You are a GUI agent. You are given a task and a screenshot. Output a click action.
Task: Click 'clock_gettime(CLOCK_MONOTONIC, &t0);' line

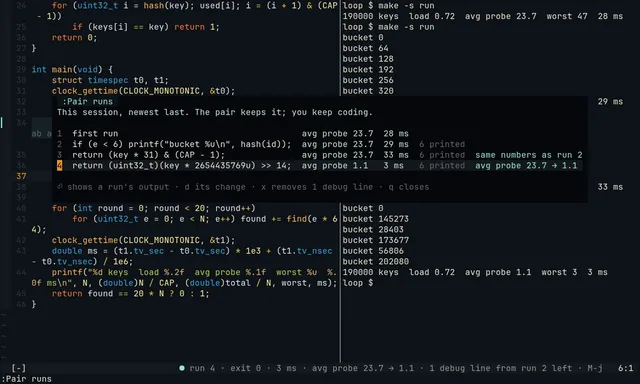143,91
